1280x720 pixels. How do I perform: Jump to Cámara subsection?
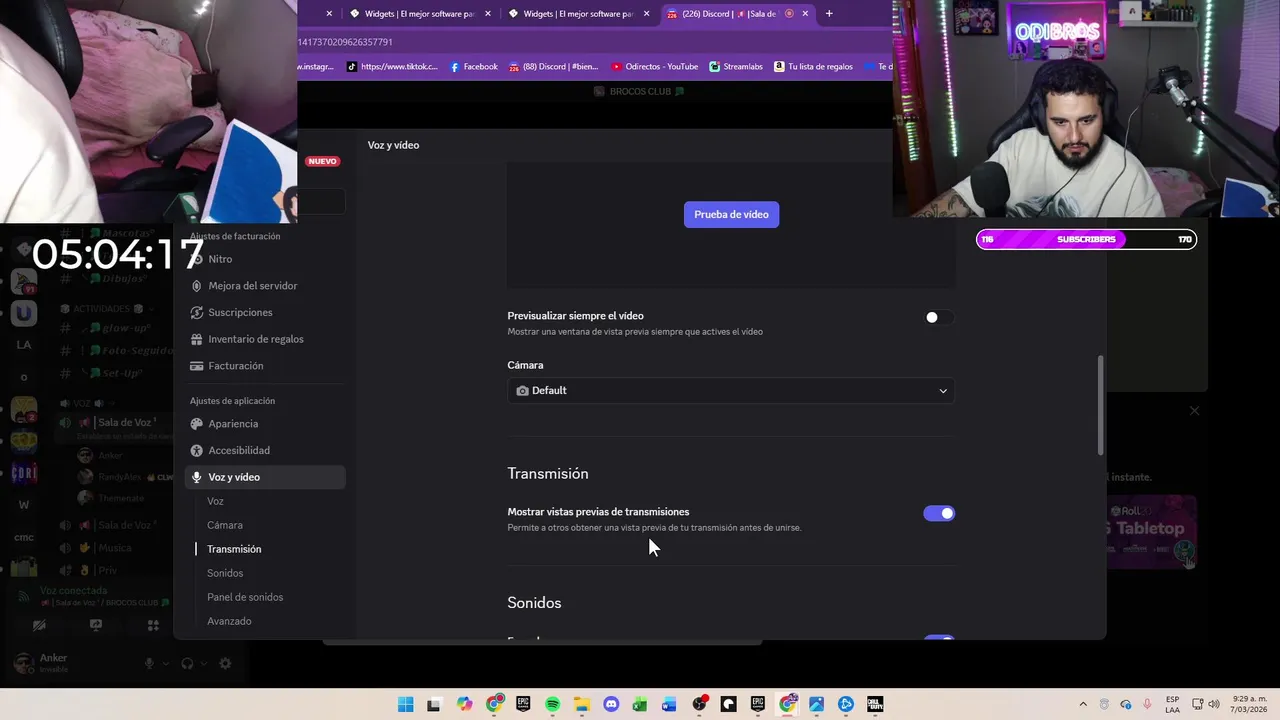(225, 525)
